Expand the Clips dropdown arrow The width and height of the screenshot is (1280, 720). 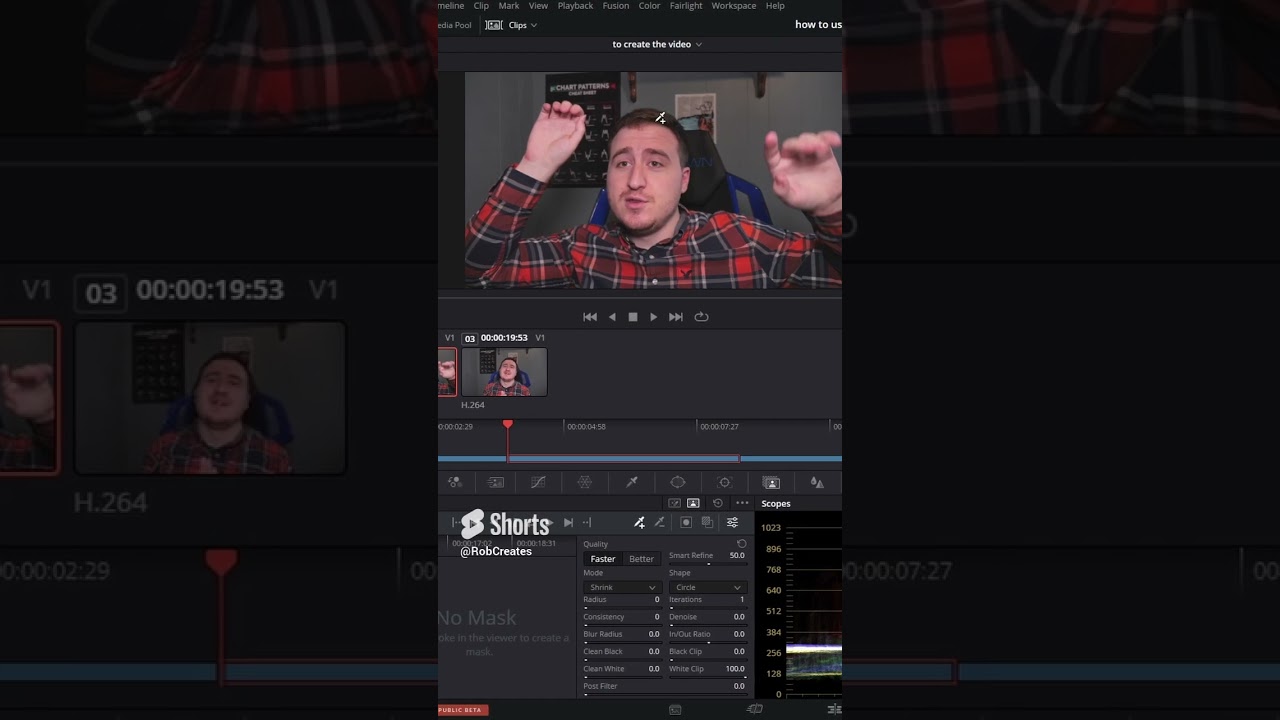coord(534,25)
